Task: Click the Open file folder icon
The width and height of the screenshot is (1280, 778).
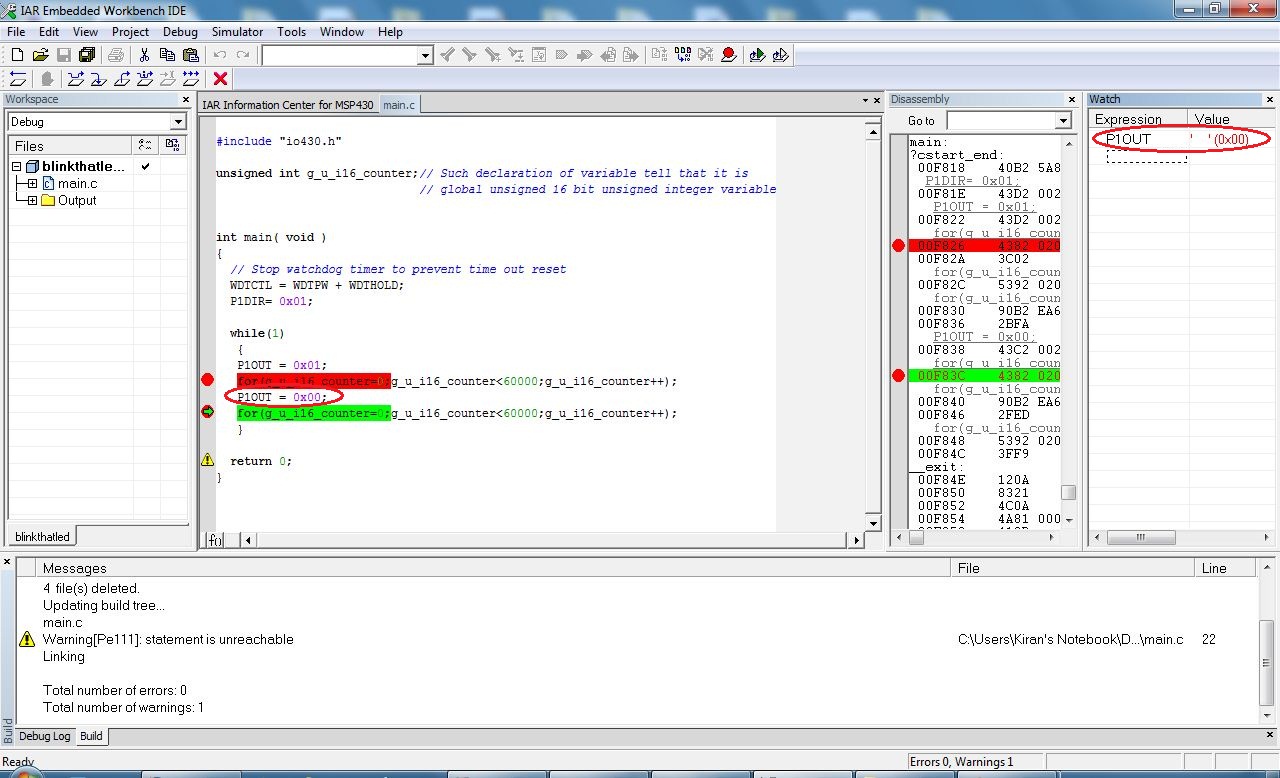Action: pyautogui.click(x=41, y=55)
